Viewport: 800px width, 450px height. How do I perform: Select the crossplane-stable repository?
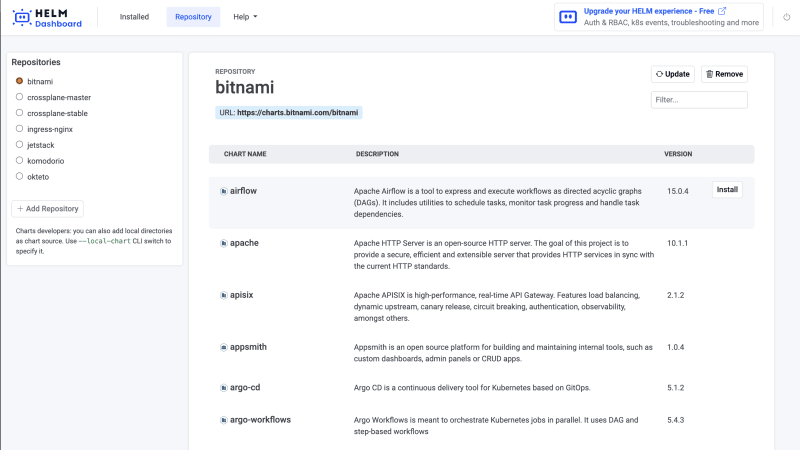click(x=19, y=112)
